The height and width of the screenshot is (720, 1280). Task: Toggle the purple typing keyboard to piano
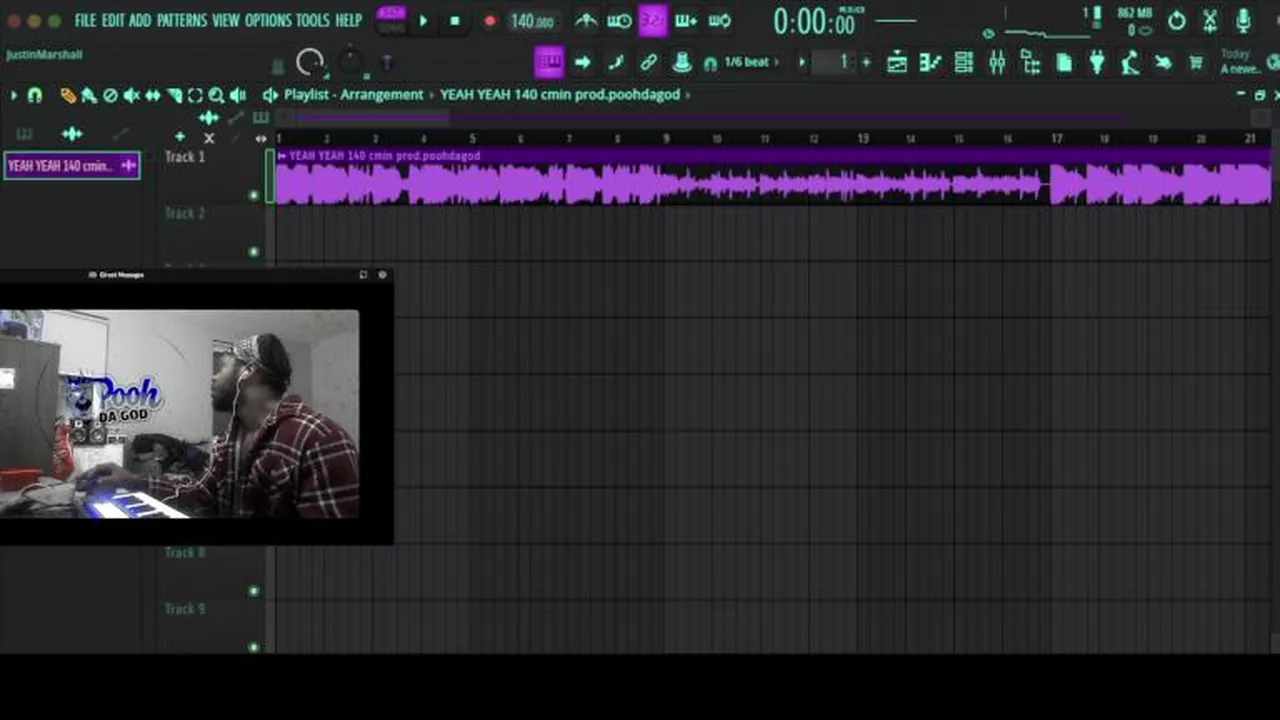(549, 63)
